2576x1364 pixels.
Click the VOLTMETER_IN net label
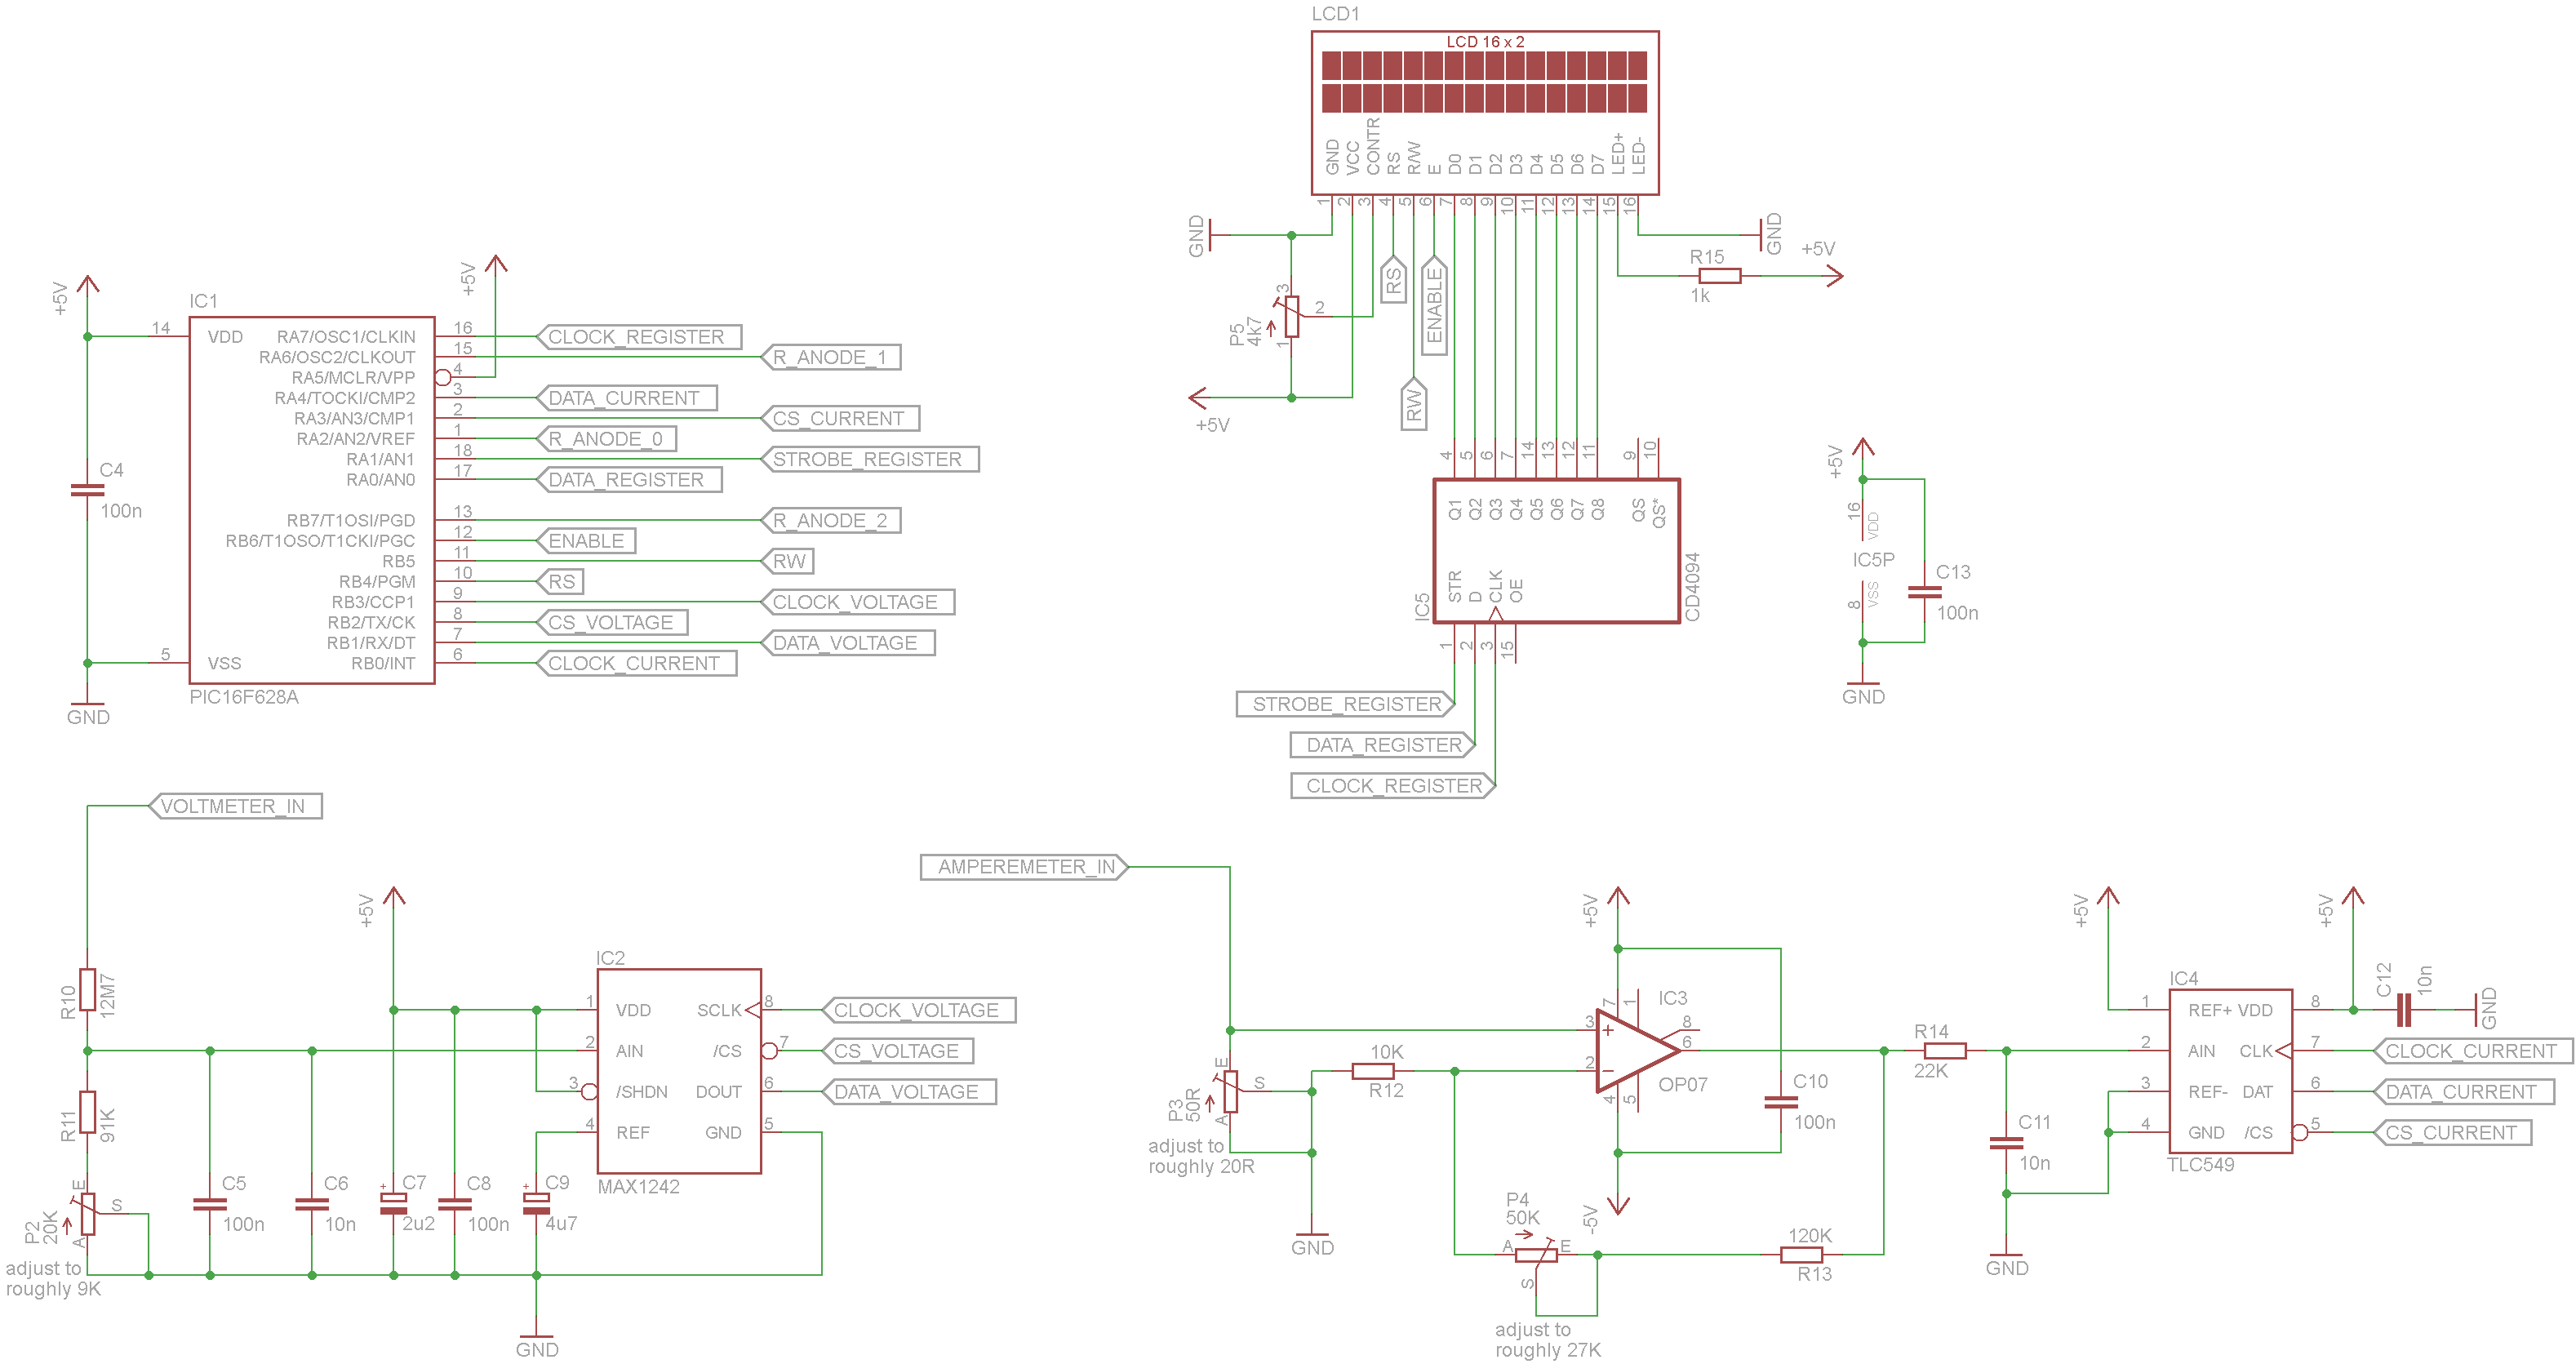pyautogui.click(x=236, y=806)
